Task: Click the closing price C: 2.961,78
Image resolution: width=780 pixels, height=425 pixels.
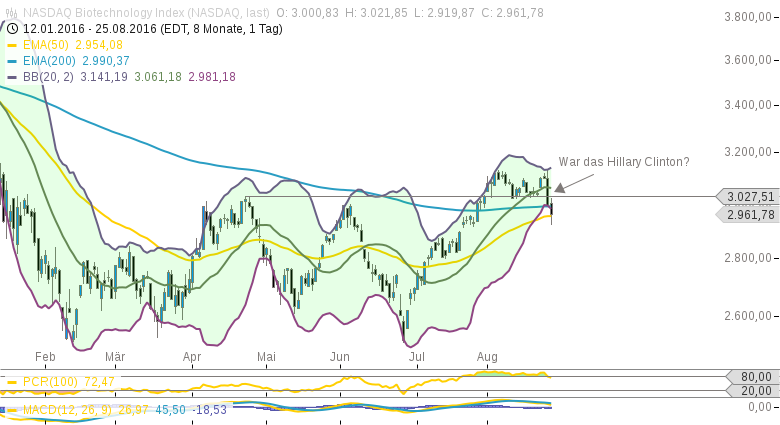Action: point(512,13)
